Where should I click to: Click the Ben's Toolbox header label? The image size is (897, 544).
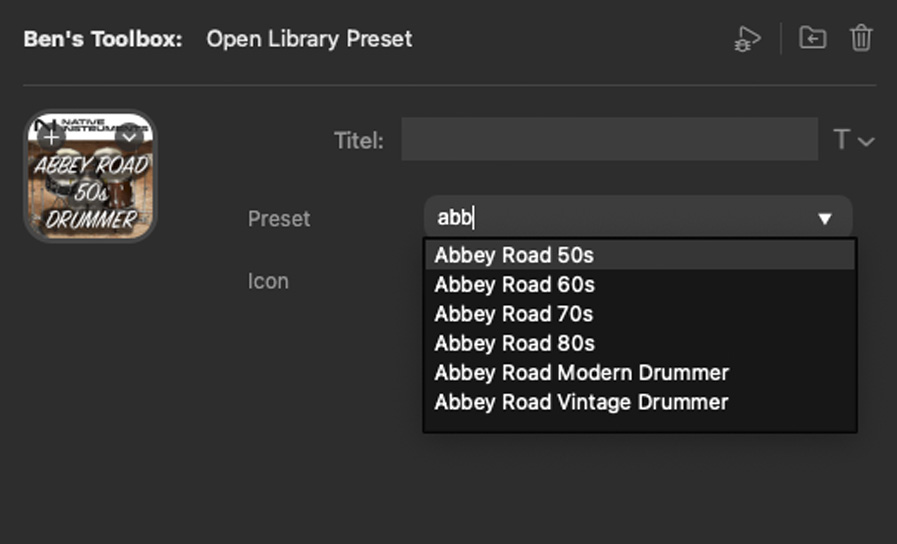click(x=103, y=40)
